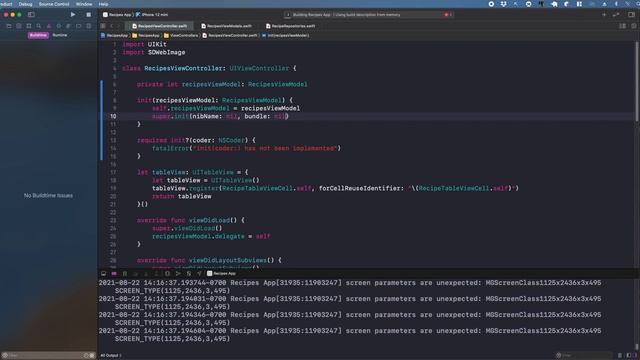Toggle editor options icon at top right
The image size is (640, 360).
622,26
